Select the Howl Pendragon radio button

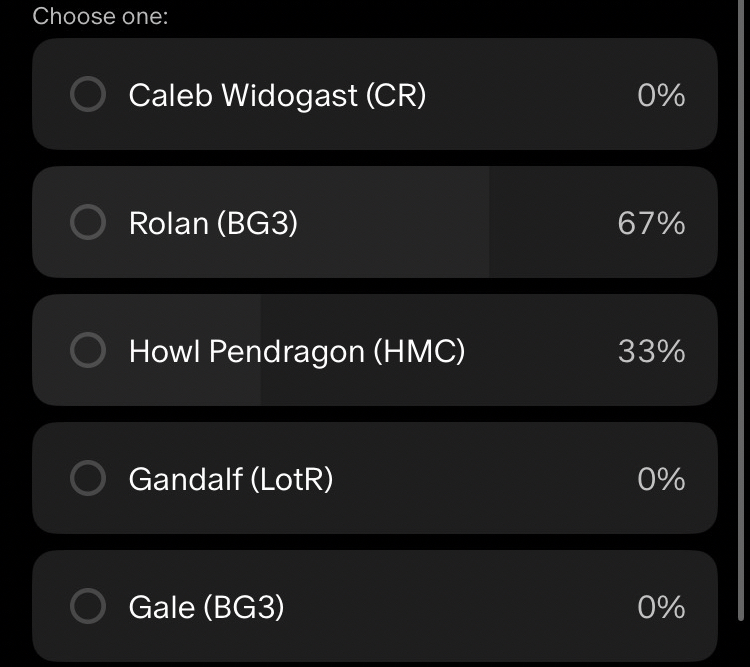coord(87,350)
